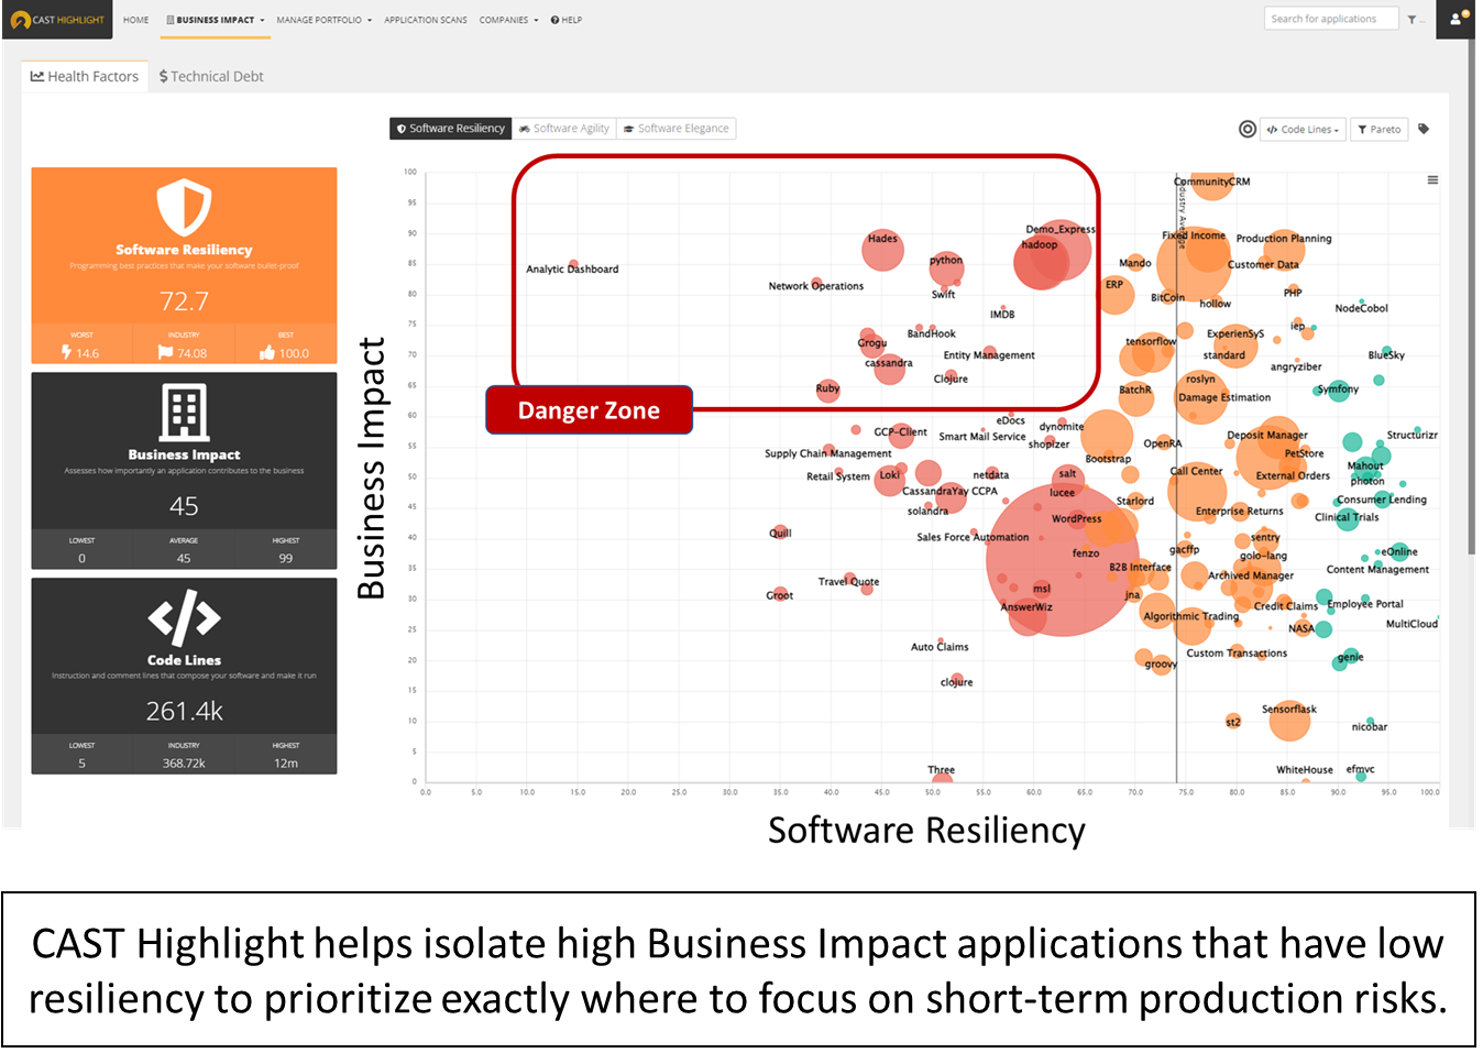The width and height of the screenshot is (1483, 1053).
Task: Open the user account icon
Action: coord(1456,19)
